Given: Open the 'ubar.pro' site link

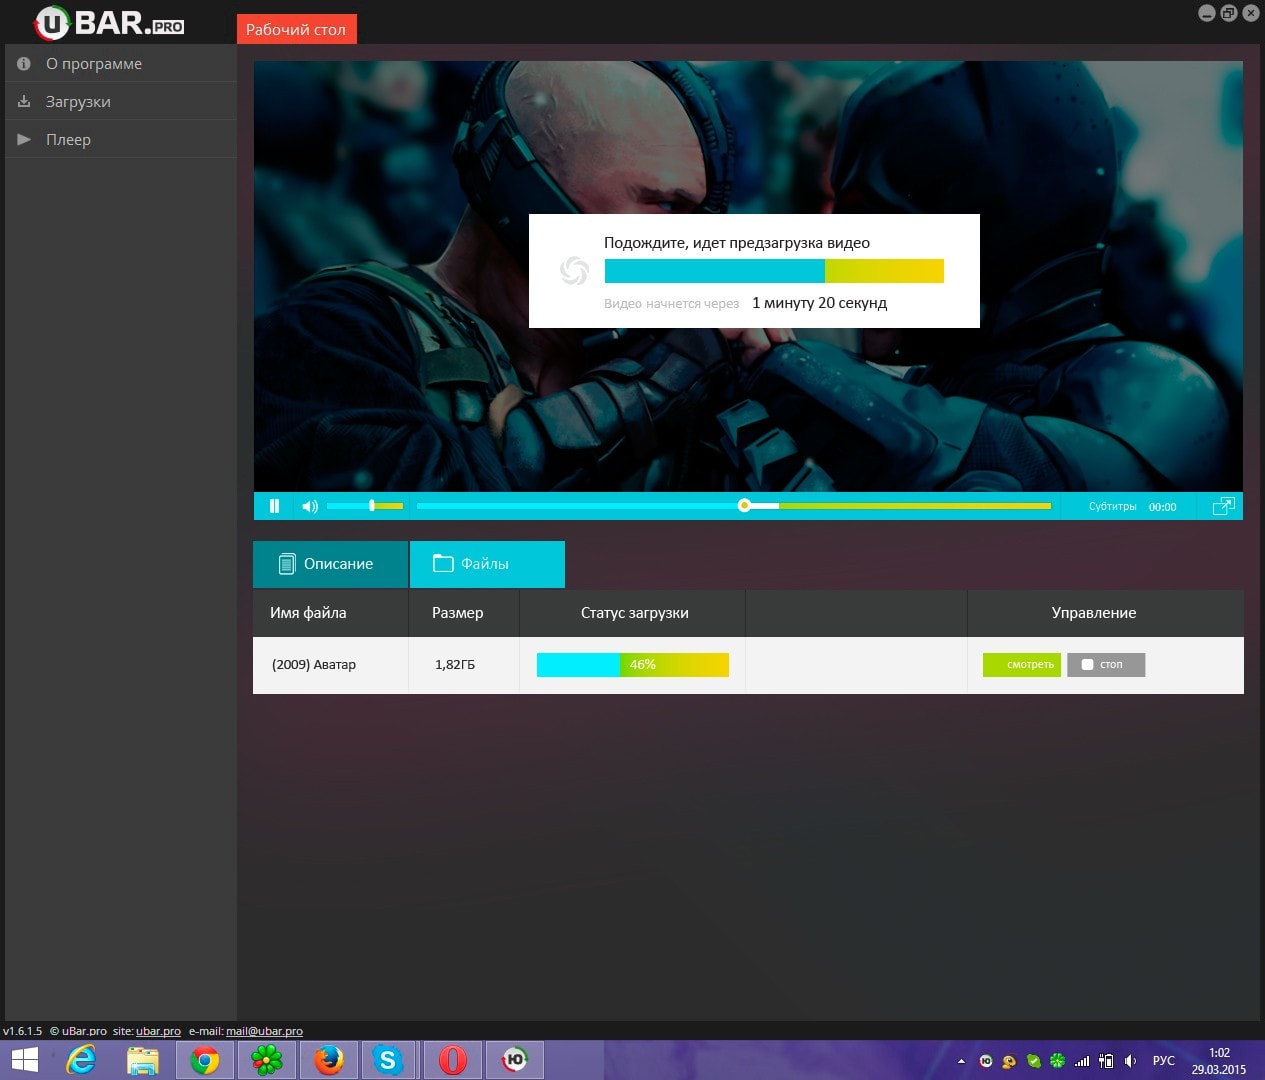Looking at the screenshot, I should tap(158, 1031).
